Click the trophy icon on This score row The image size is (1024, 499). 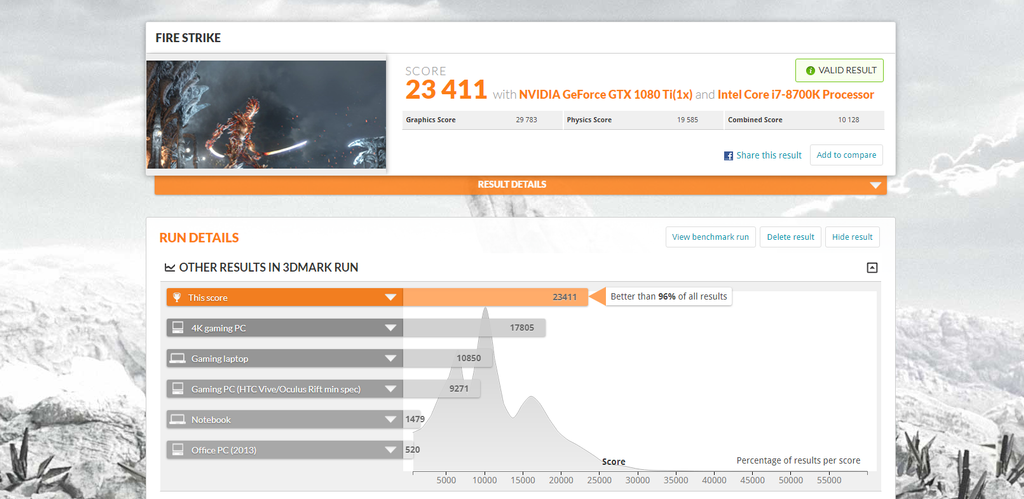[x=176, y=297]
